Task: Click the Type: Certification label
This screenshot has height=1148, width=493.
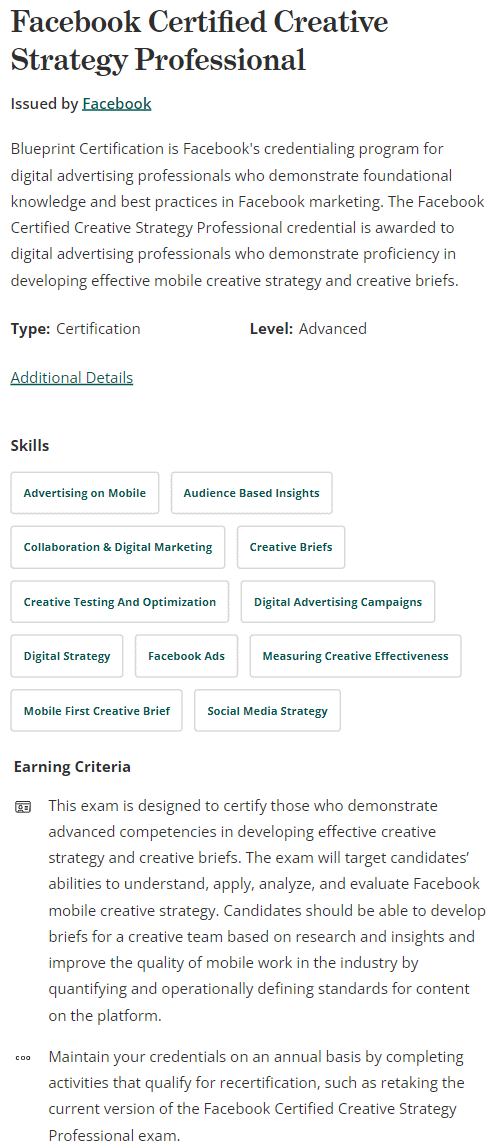Action: click(75, 329)
